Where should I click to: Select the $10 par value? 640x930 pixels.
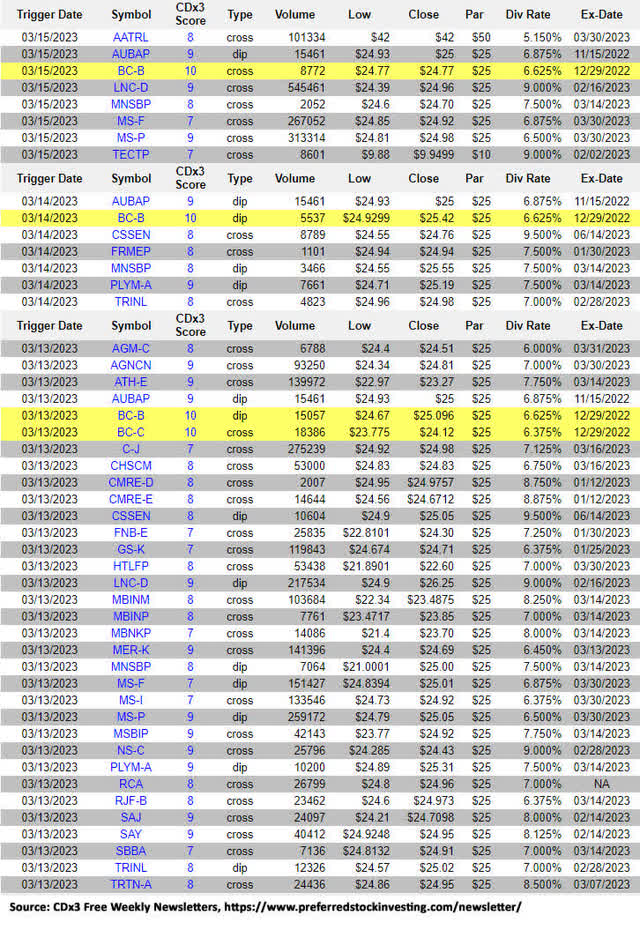tap(481, 155)
